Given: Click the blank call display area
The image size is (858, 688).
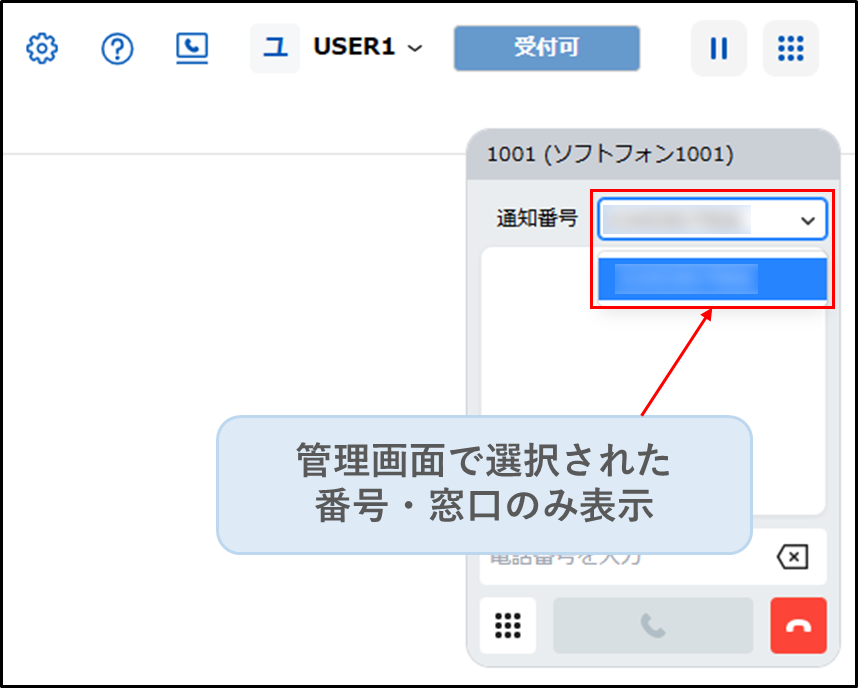Looking at the screenshot, I should (x=652, y=340).
